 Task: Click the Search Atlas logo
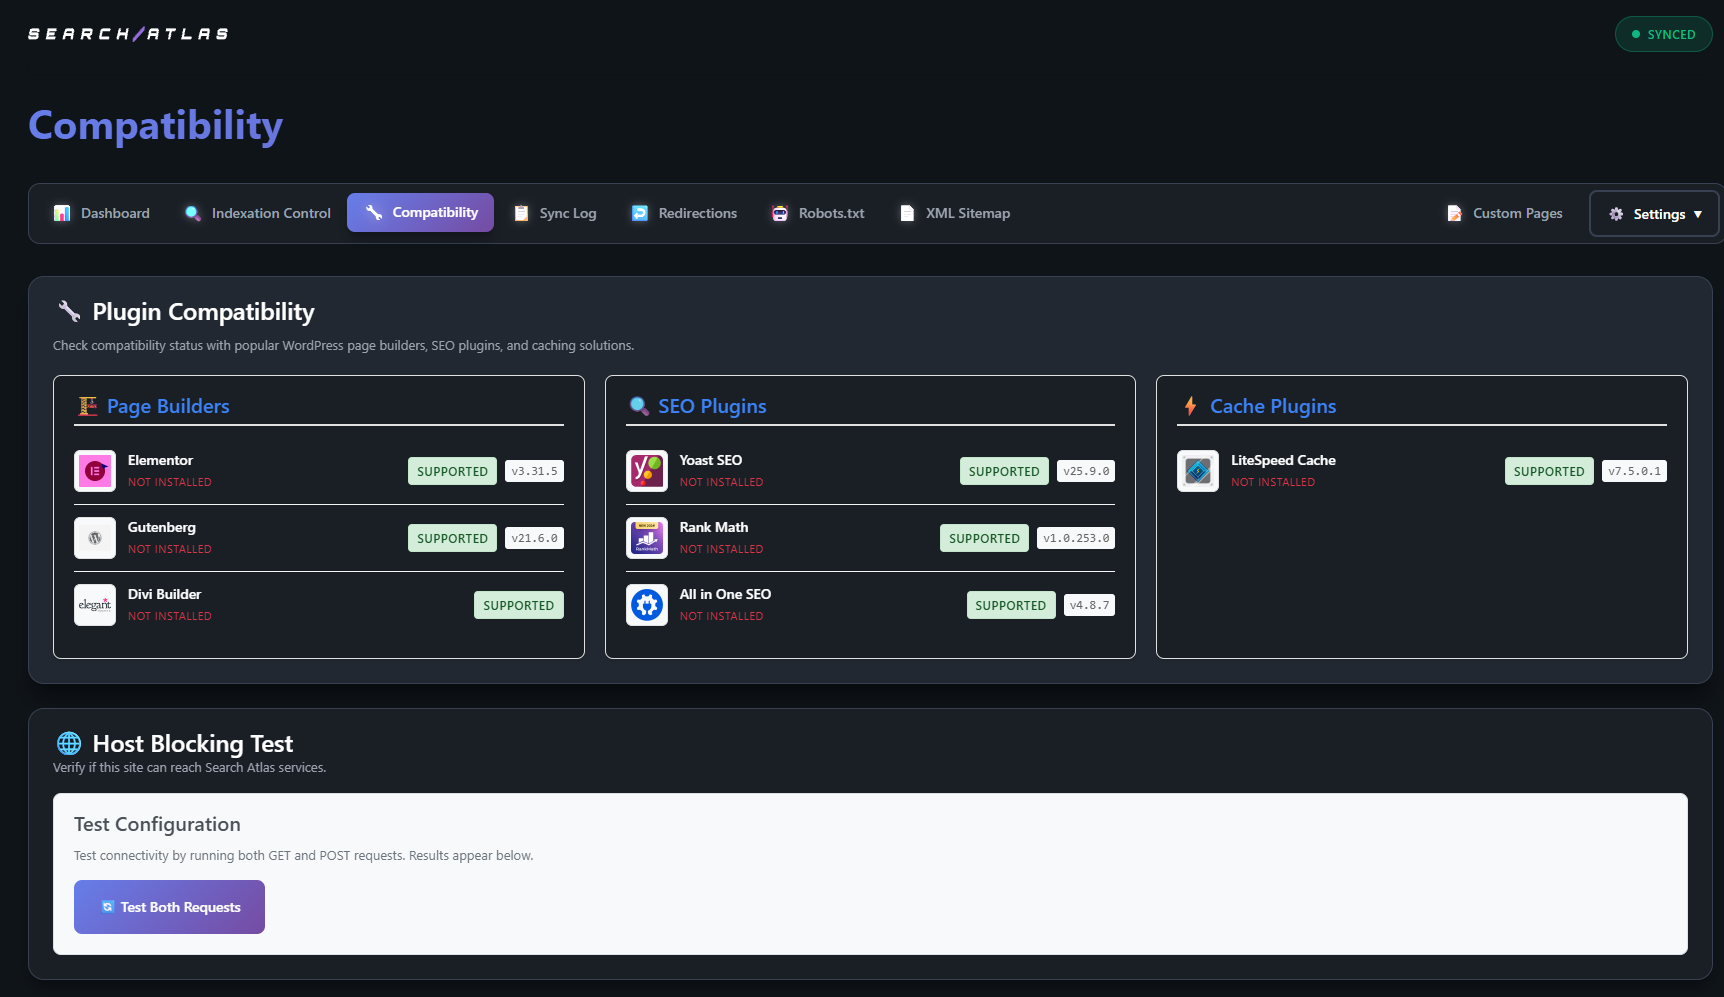pyautogui.click(x=128, y=34)
